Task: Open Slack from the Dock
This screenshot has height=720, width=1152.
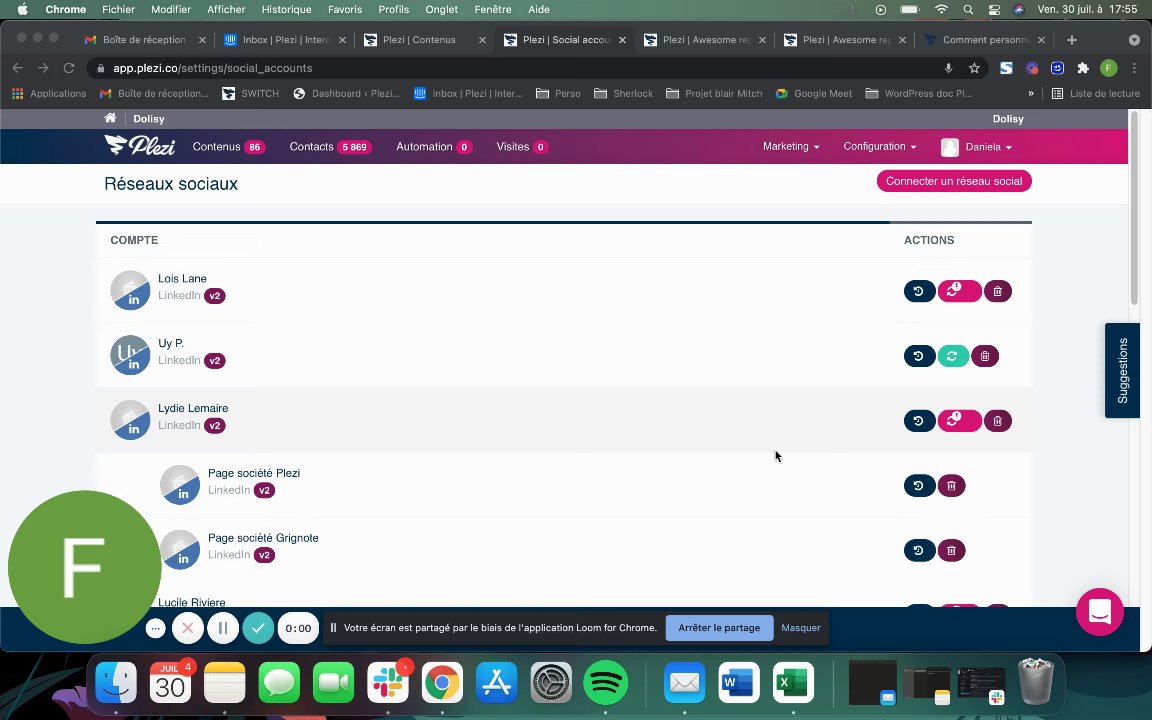Action: coord(388,683)
